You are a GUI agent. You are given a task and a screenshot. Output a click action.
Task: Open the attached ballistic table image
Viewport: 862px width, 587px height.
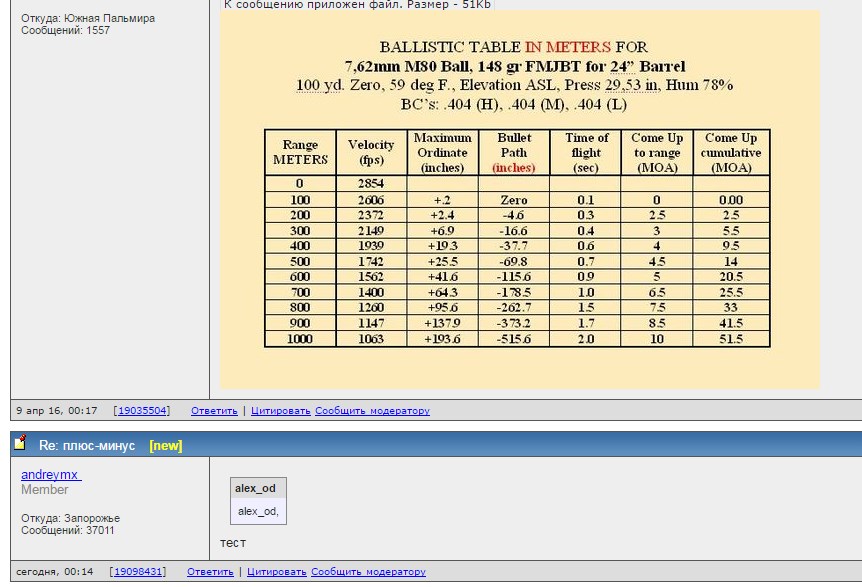519,198
